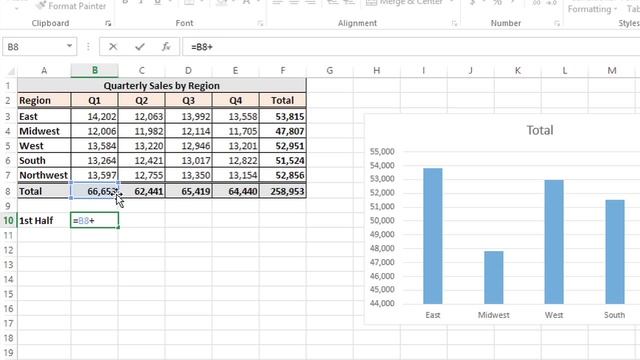
Task: Confirm the formula with the checkmark icon
Action: [x=140, y=47]
